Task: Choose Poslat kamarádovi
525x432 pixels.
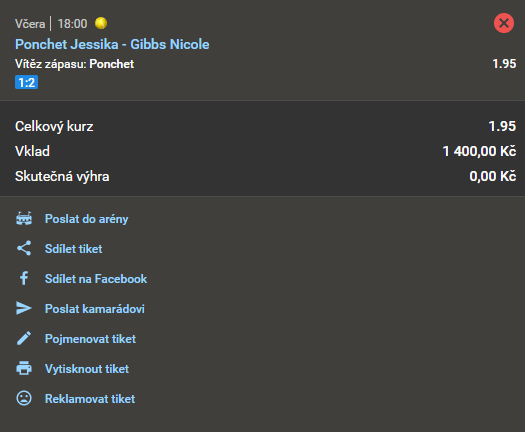Action: 95,309
